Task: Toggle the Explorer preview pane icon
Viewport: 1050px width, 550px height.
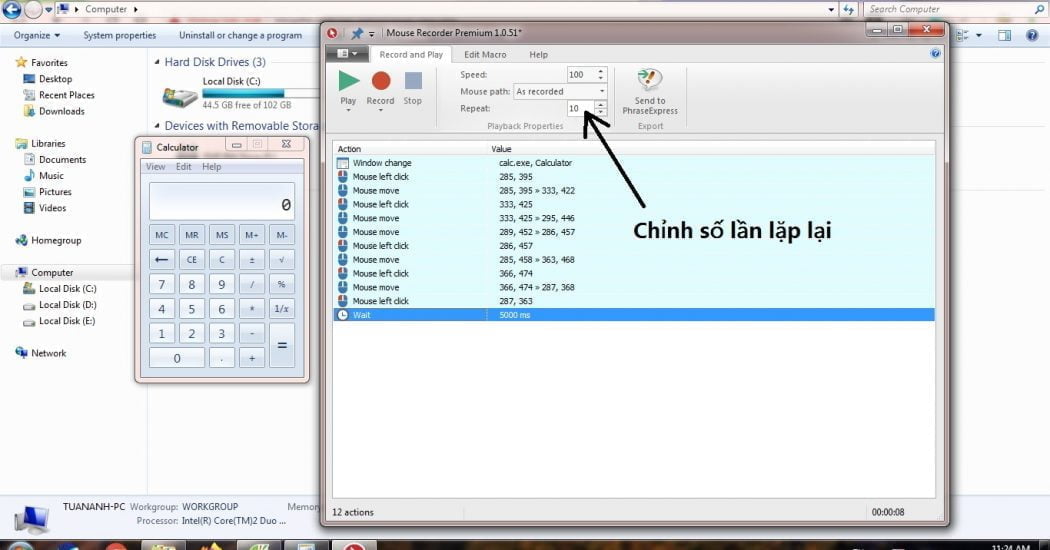Action: (1004, 36)
